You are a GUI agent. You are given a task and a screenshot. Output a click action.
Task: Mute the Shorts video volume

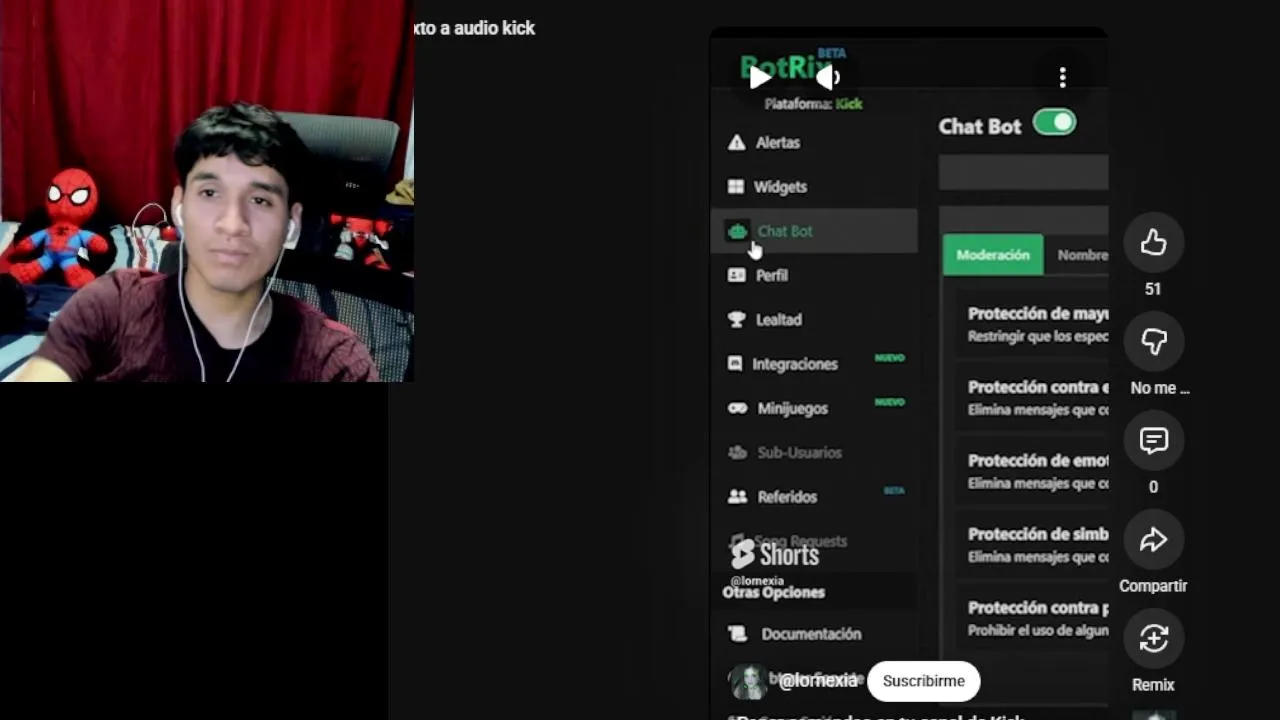click(828, 77)
